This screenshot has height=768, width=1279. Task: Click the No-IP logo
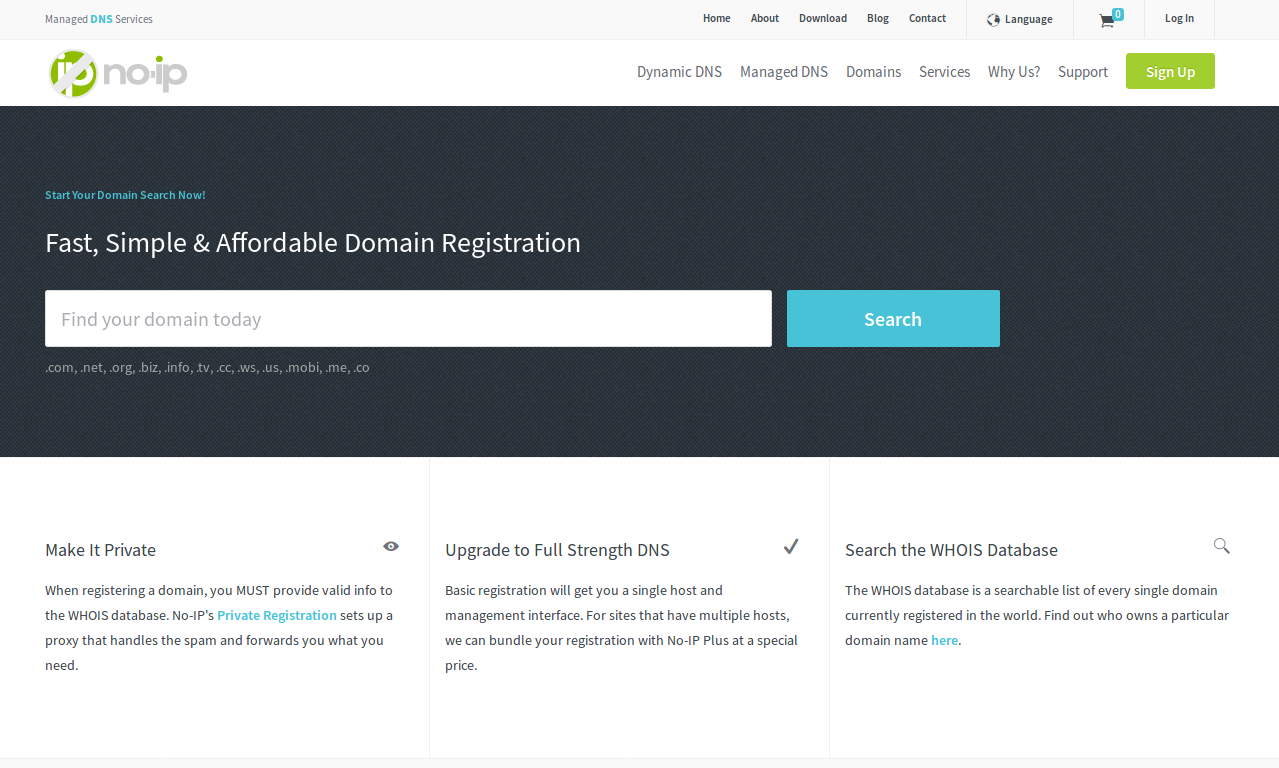point(117,72)
